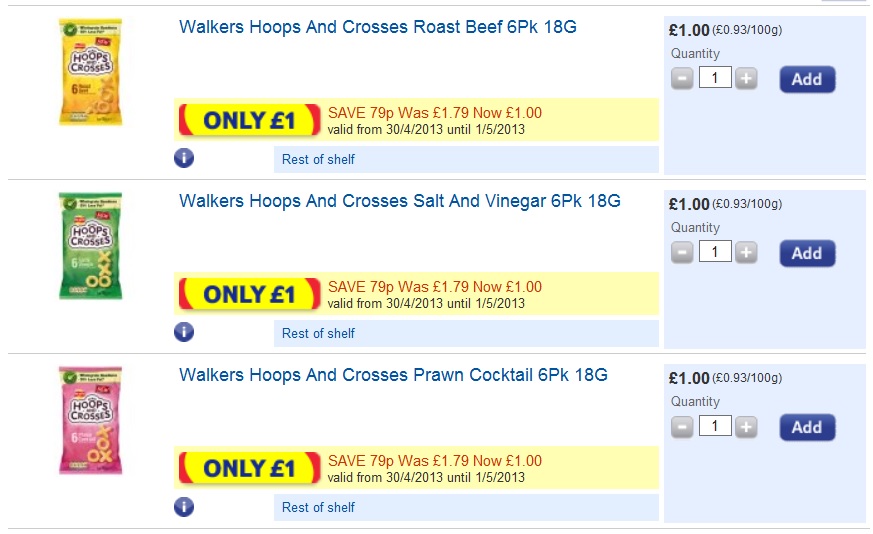Click the green Salt And Vinegar pack image

click(x=90, y=246)
